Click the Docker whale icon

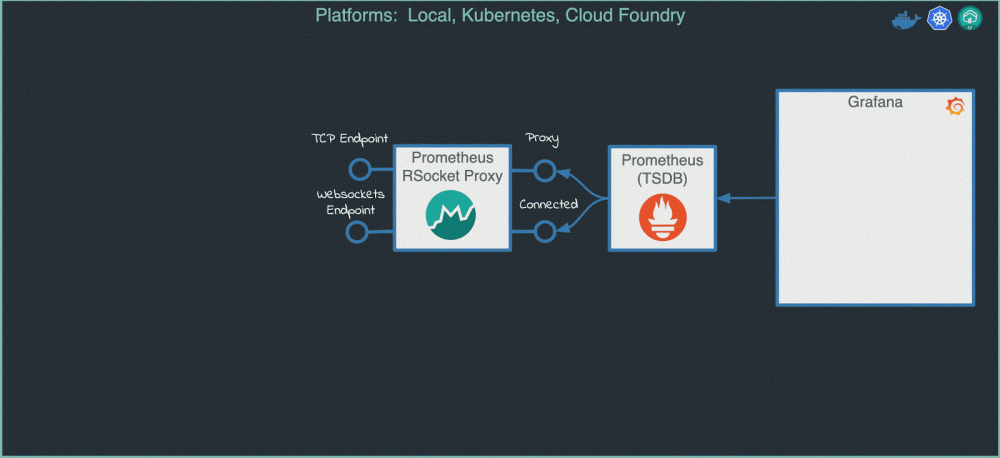(x=906, y=19)
